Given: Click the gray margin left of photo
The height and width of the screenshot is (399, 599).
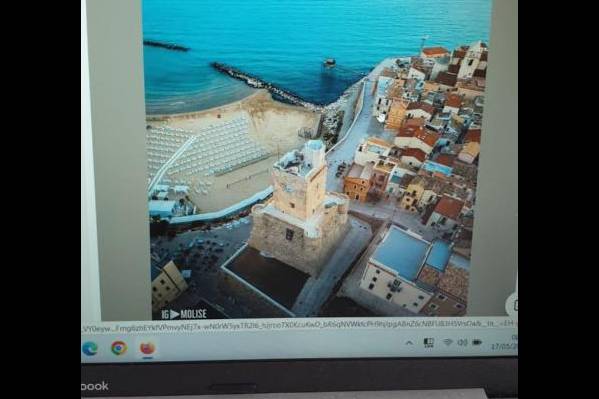Looking at the screenshot, I should (x=120, y=161).
